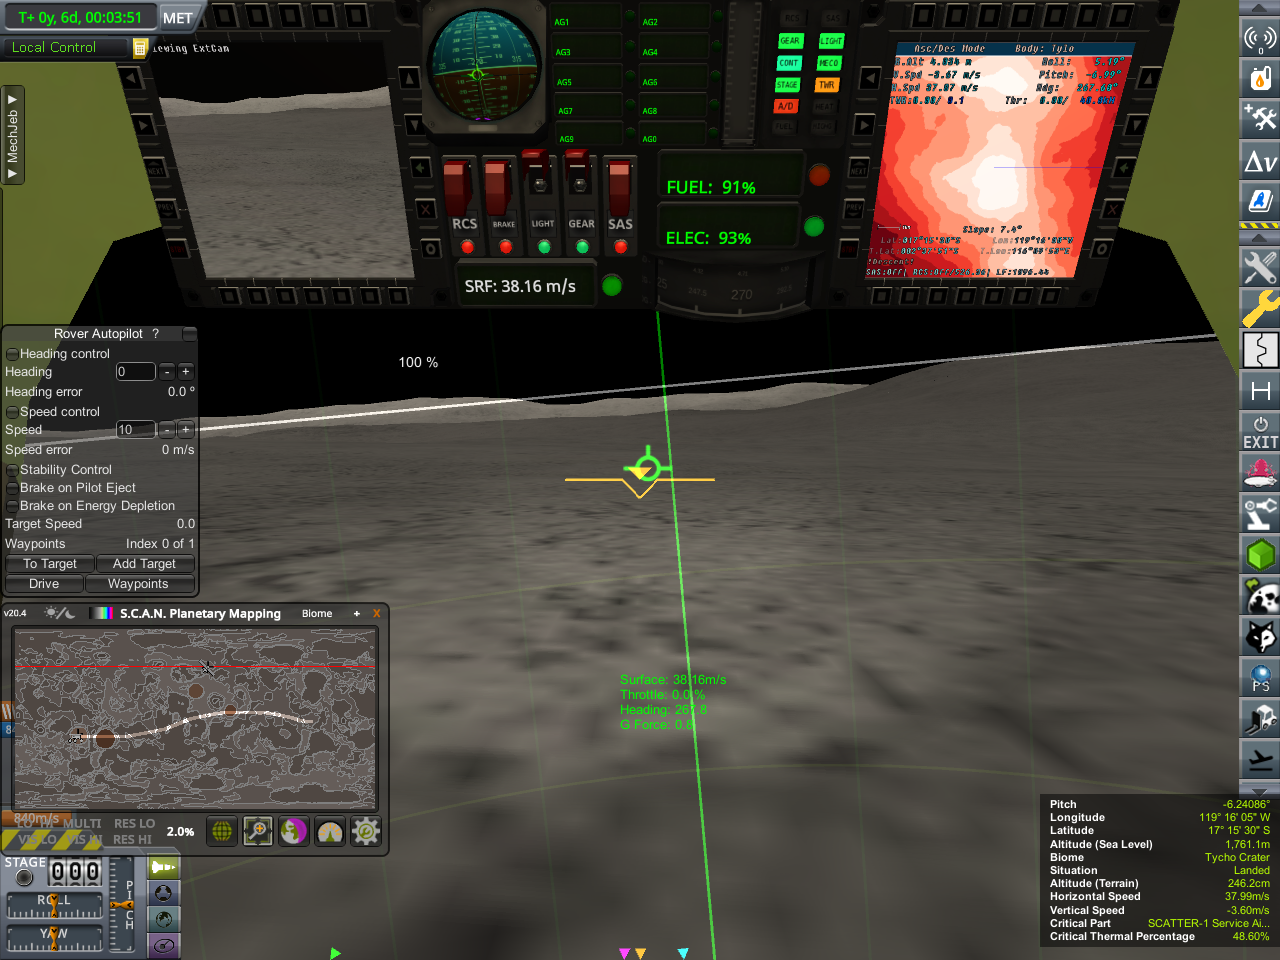The image size is (1280, 960).
Task: Open the SCANsat planet mapping toolbar icon
Action: [1260, 596]
